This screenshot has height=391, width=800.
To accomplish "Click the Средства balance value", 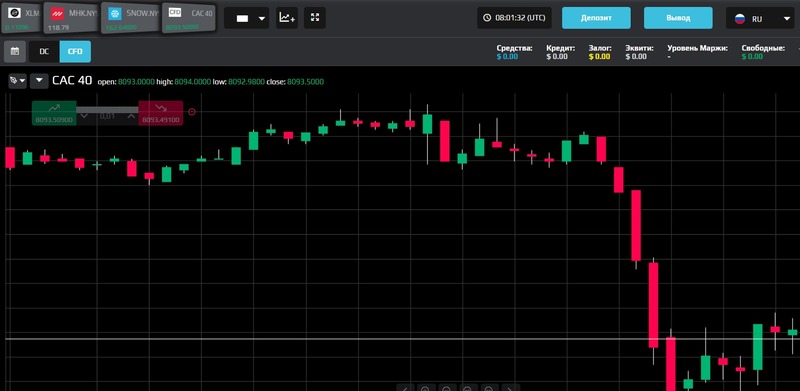I will coord(507,57).
